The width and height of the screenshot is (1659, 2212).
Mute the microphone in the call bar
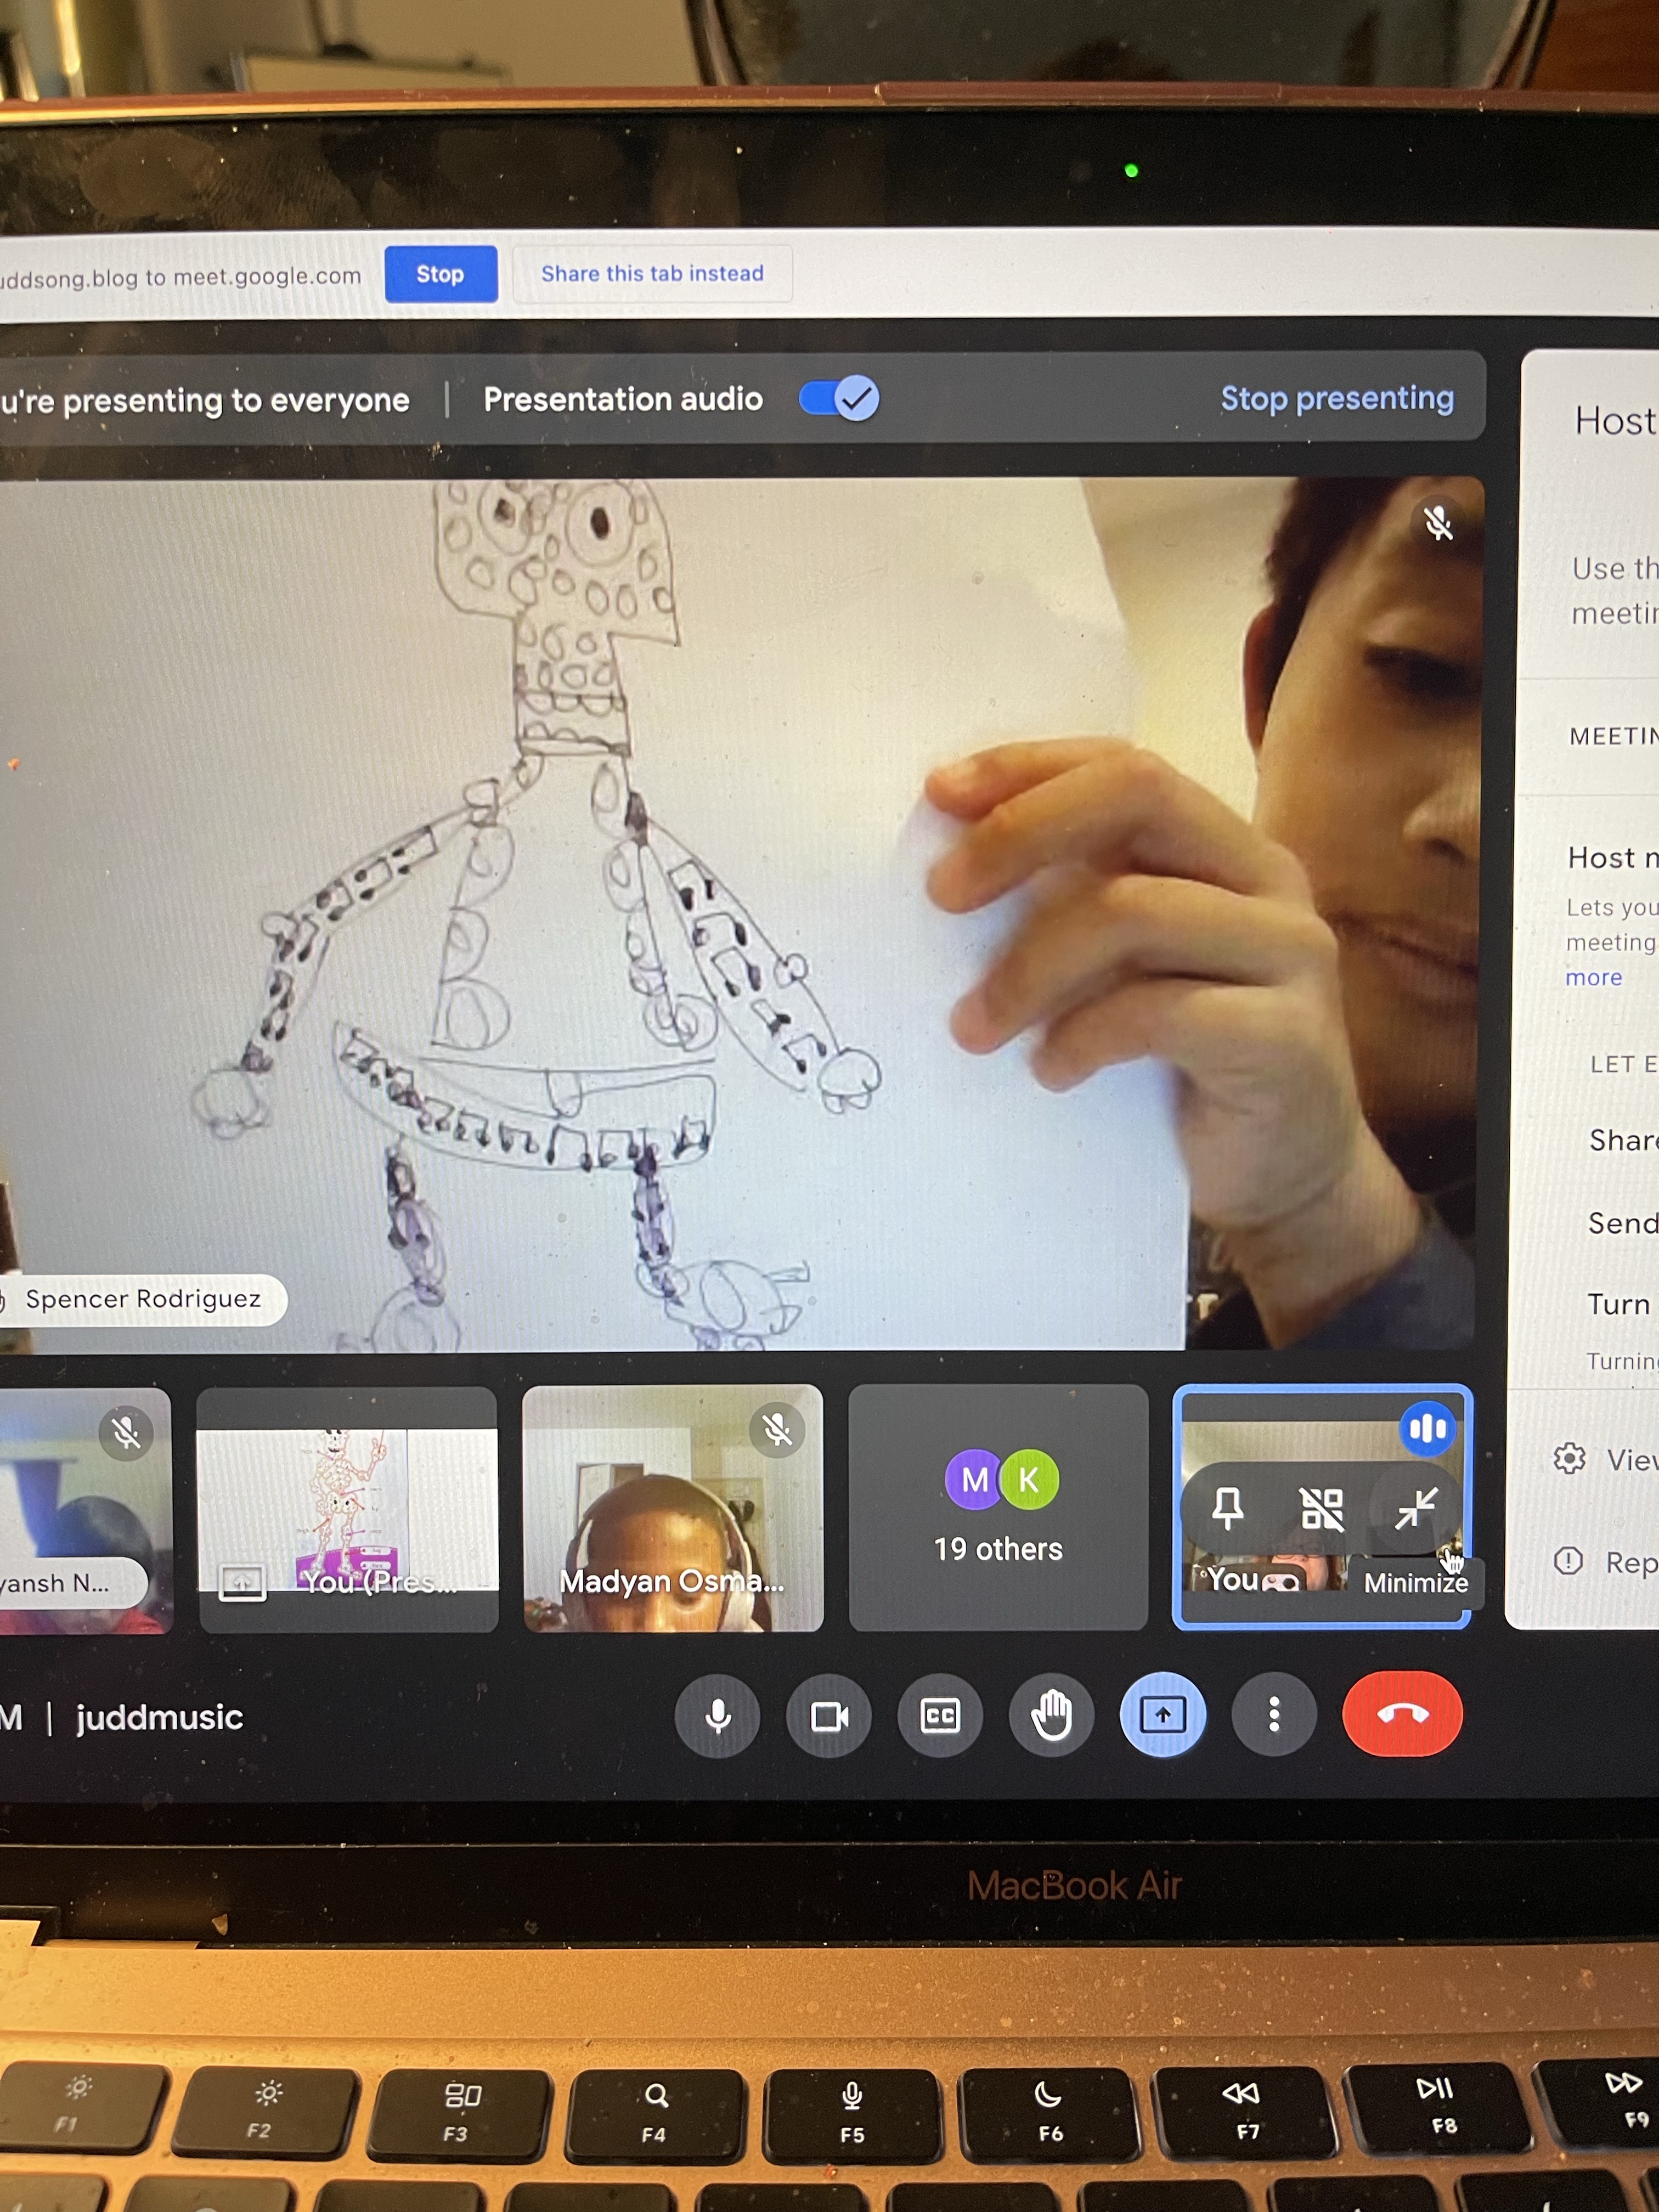(717, 1716)
